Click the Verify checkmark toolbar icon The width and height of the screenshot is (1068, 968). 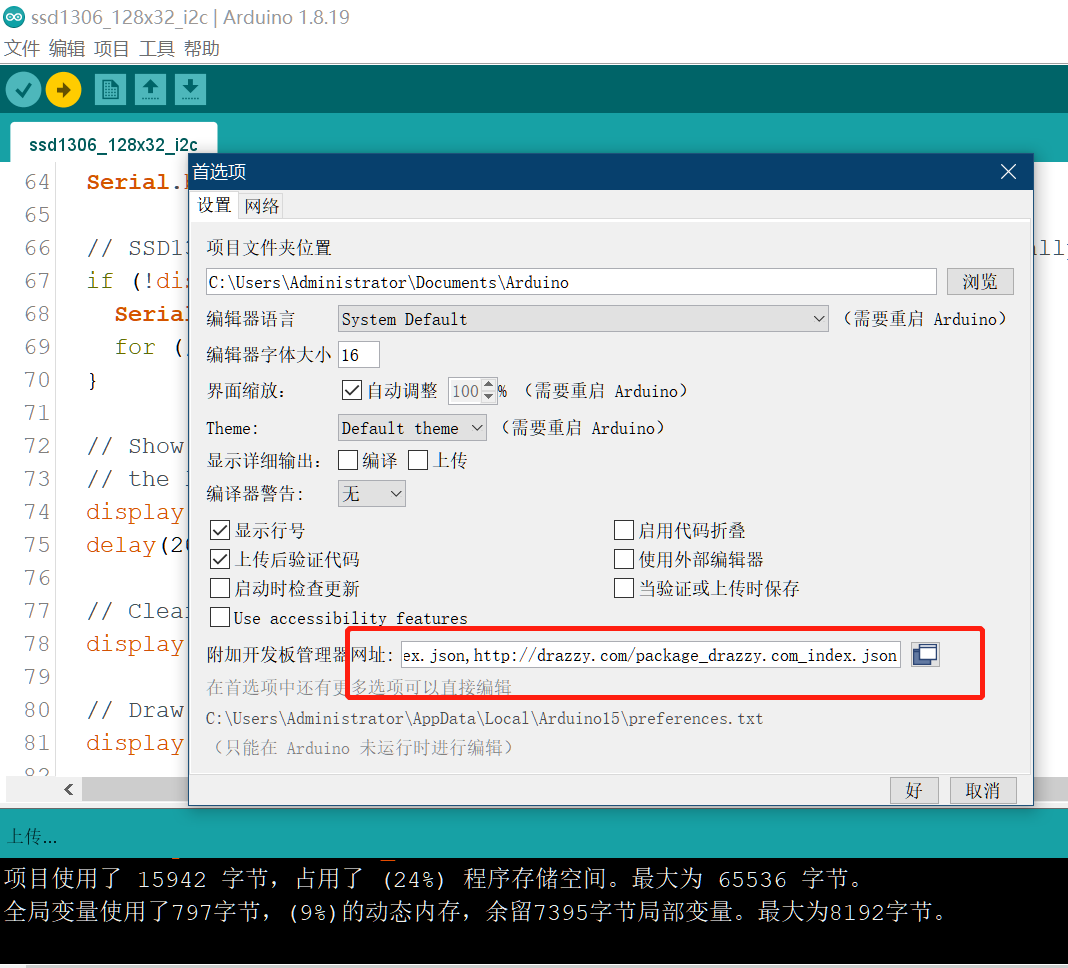pyautogui.click(x=23, y=90)
